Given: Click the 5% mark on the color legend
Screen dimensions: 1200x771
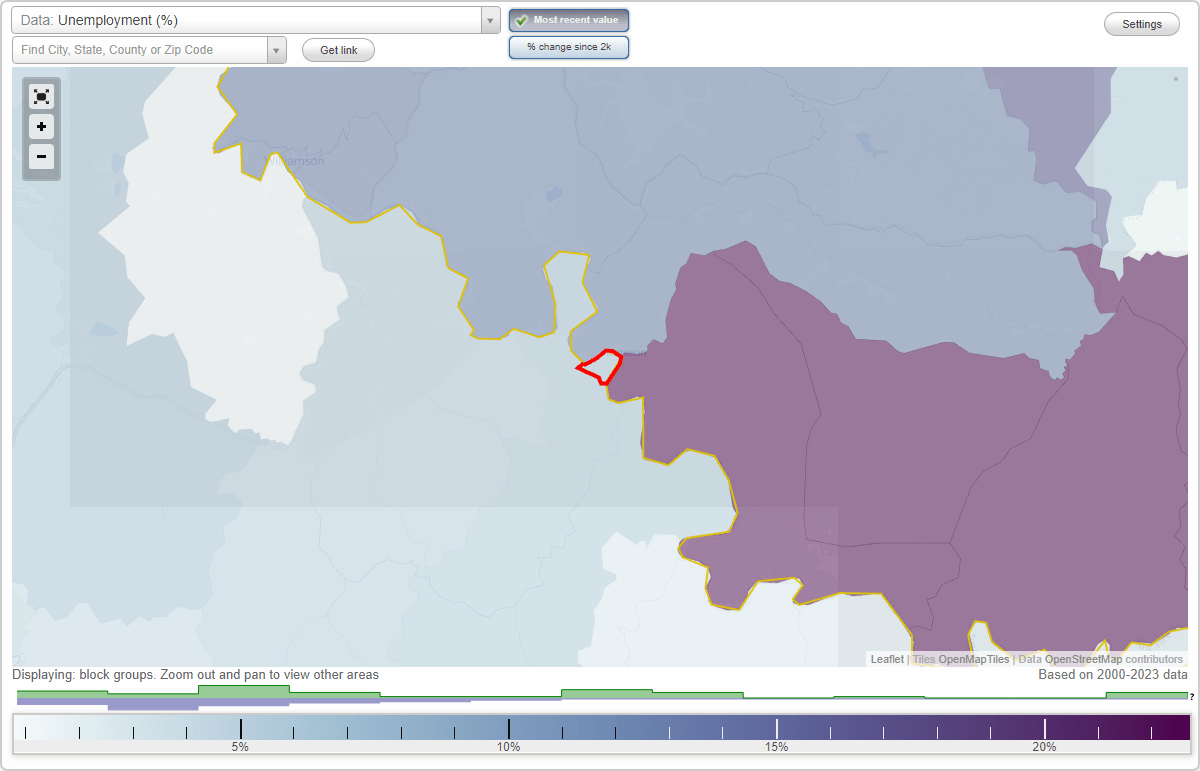Looking at the screenshot, I should coord(240,747).
